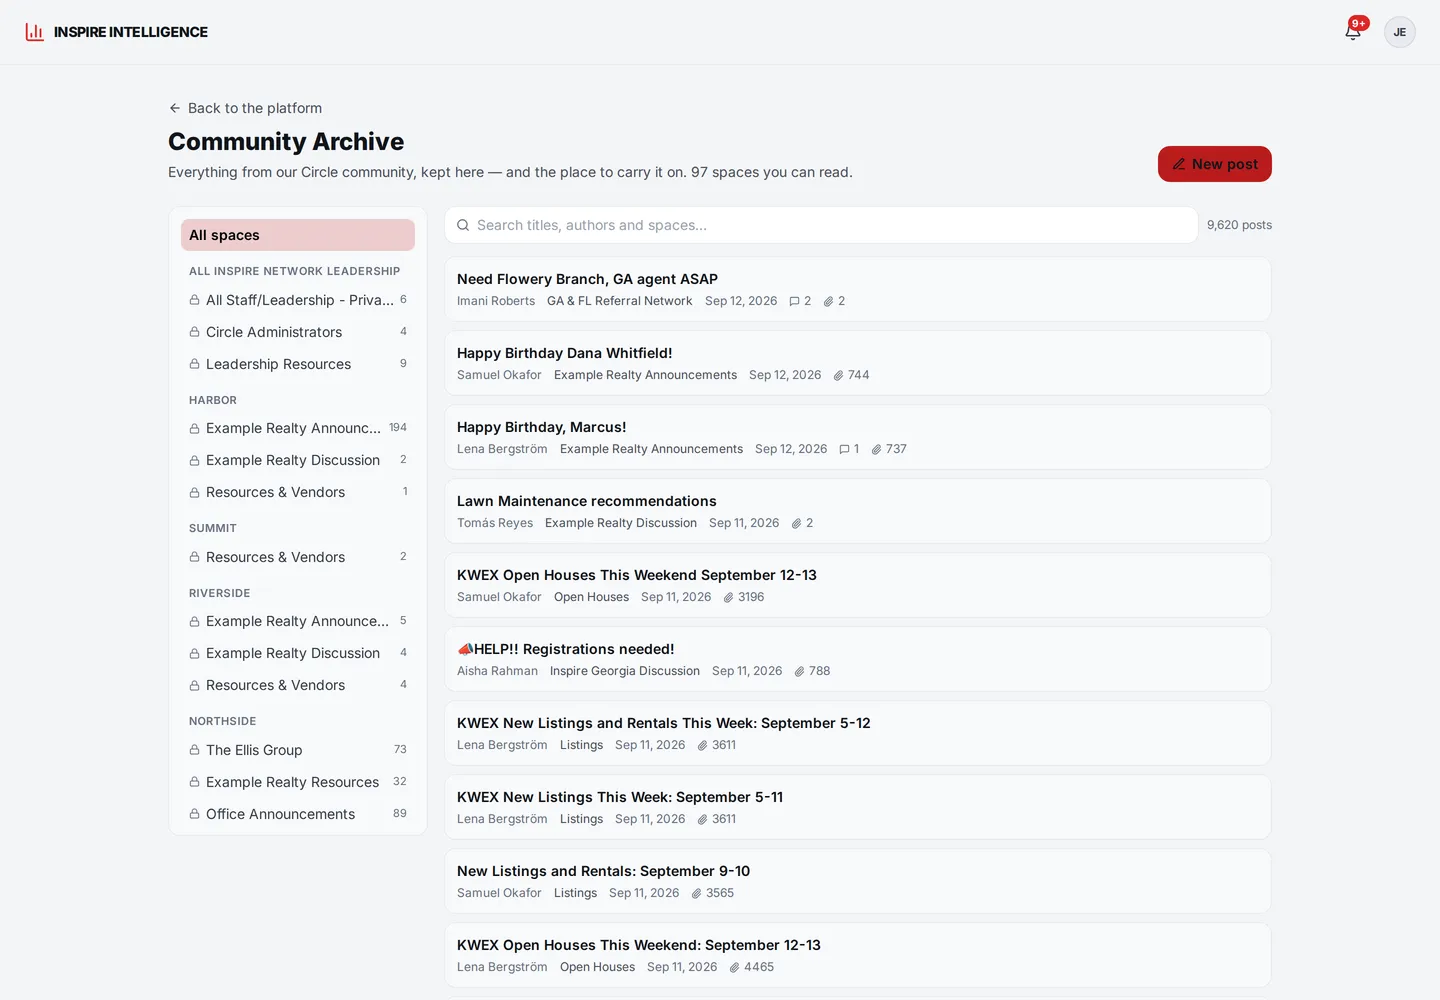1440x1000 pixels.
Task: Click comment icon on Flowery Branch post
Action: (x=794, y=301)
